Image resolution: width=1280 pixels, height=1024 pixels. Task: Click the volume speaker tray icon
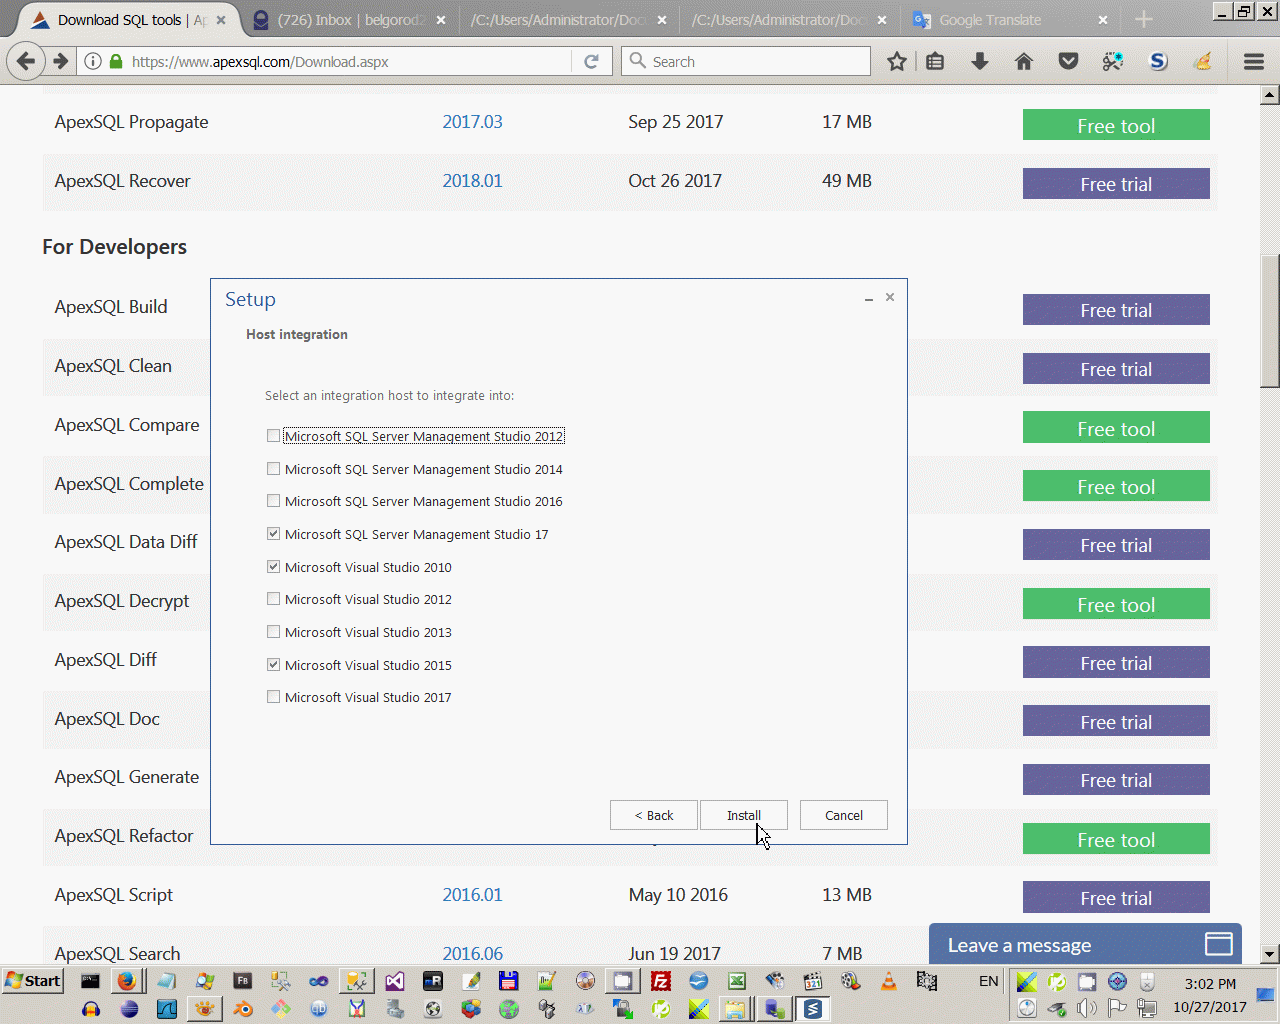pos(1087,1008)
